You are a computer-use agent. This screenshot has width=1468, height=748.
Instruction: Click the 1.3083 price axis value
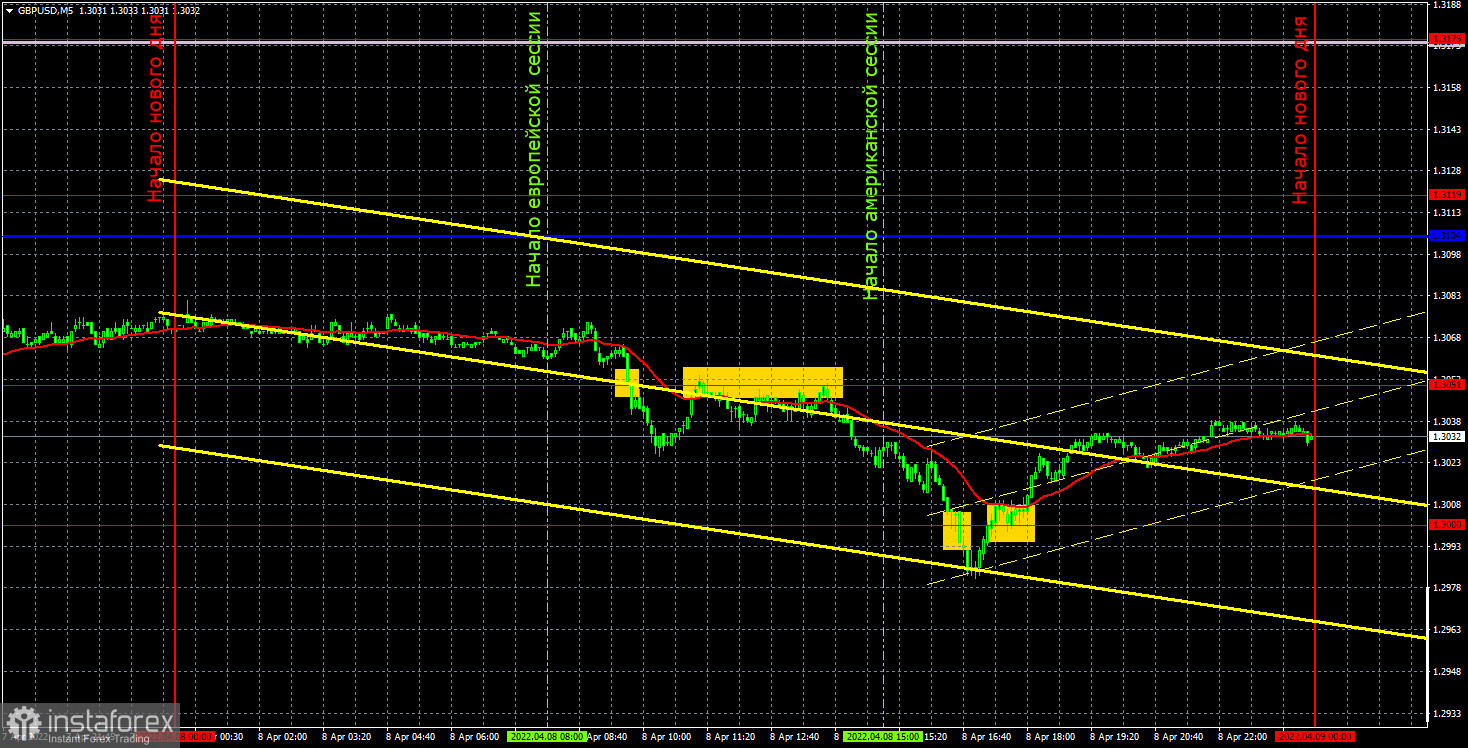tap(1446, 296)
